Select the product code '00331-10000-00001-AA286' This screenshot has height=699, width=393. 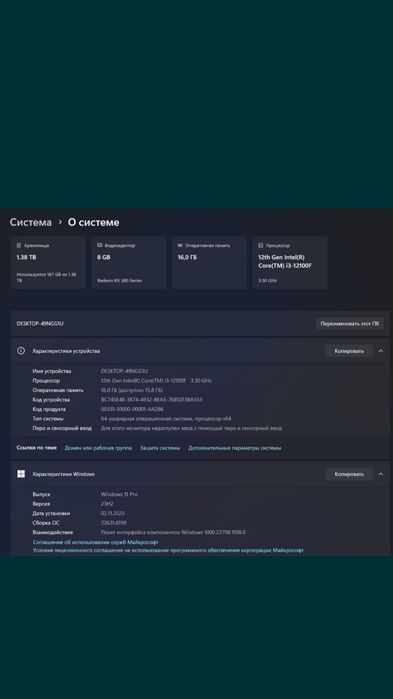[132, 409]
